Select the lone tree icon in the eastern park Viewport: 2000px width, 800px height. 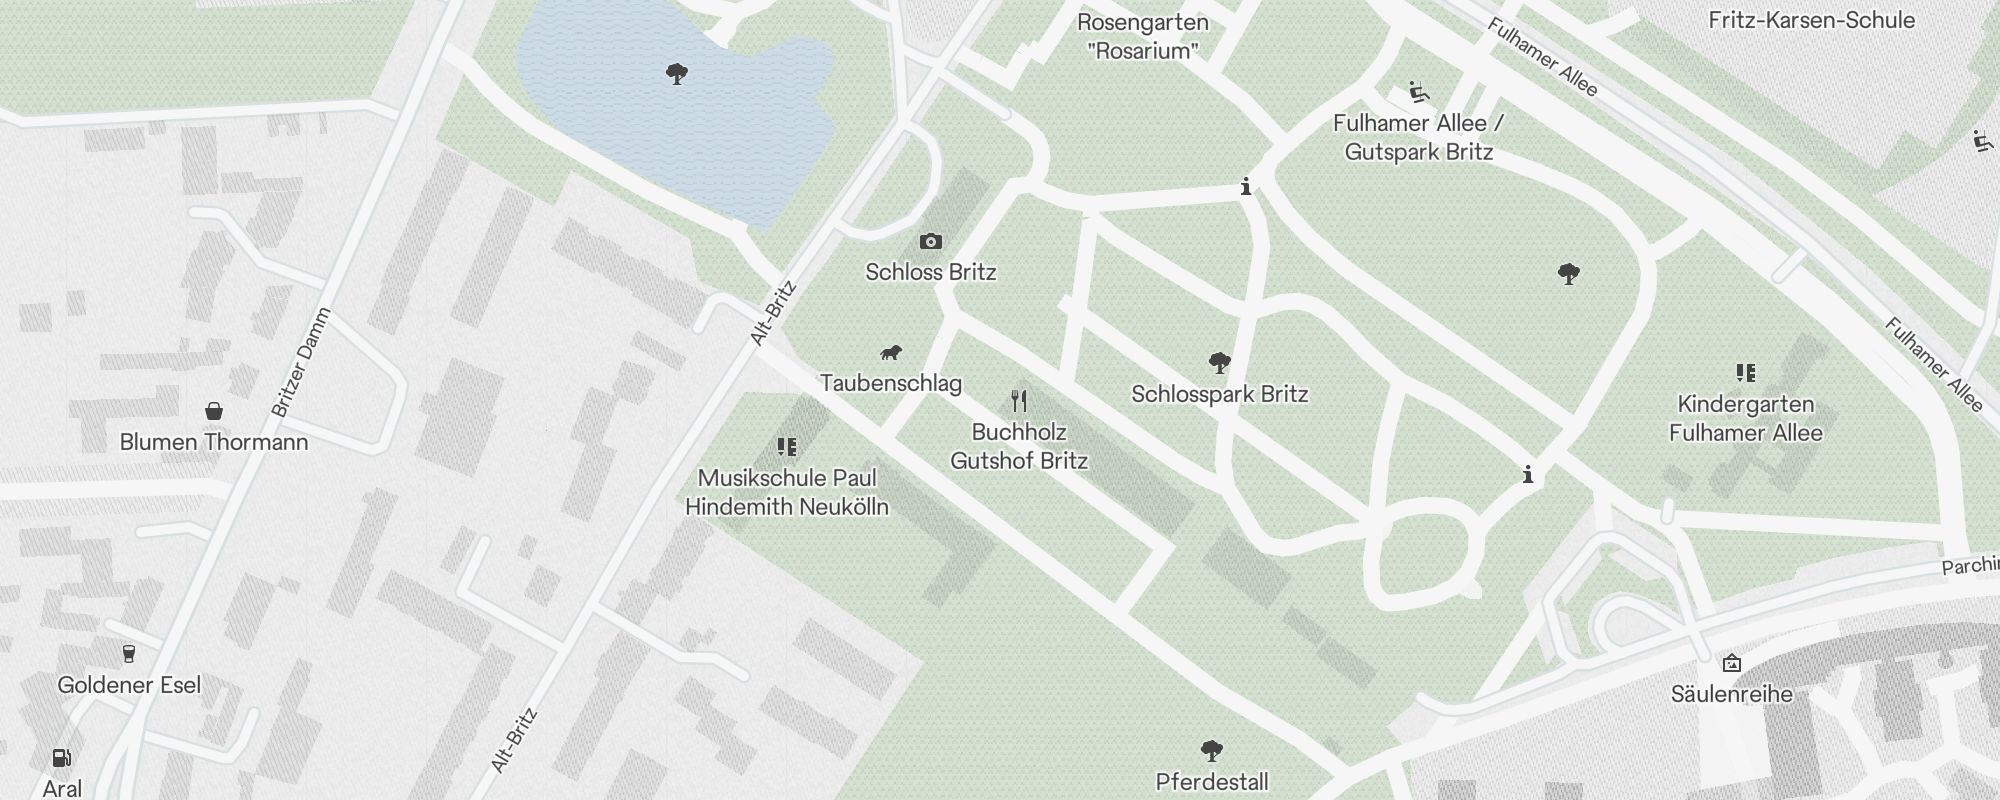(x=1569, y=273)
